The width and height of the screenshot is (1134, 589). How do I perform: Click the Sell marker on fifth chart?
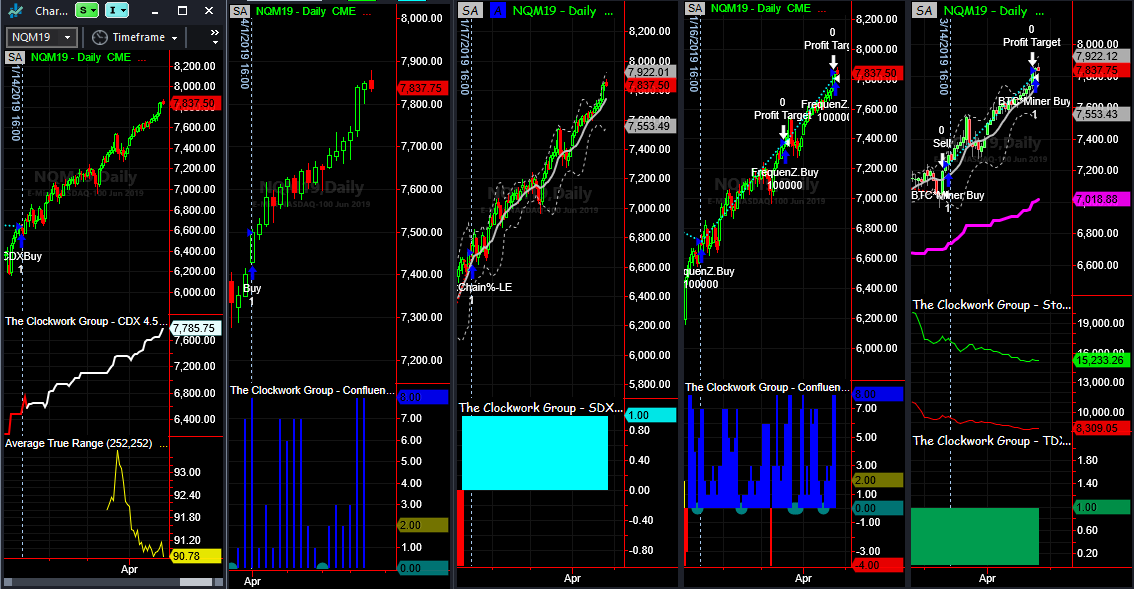pyautogui.click(x=942, y=143)
